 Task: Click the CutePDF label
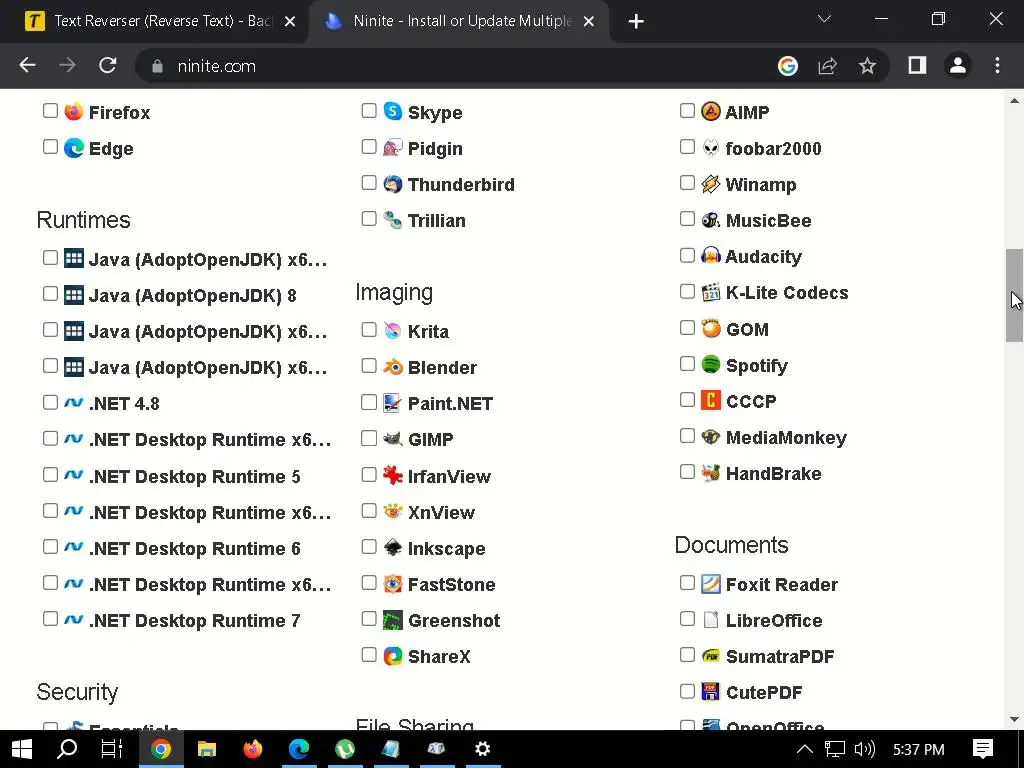pyautogui.click(x=764, y=692)
